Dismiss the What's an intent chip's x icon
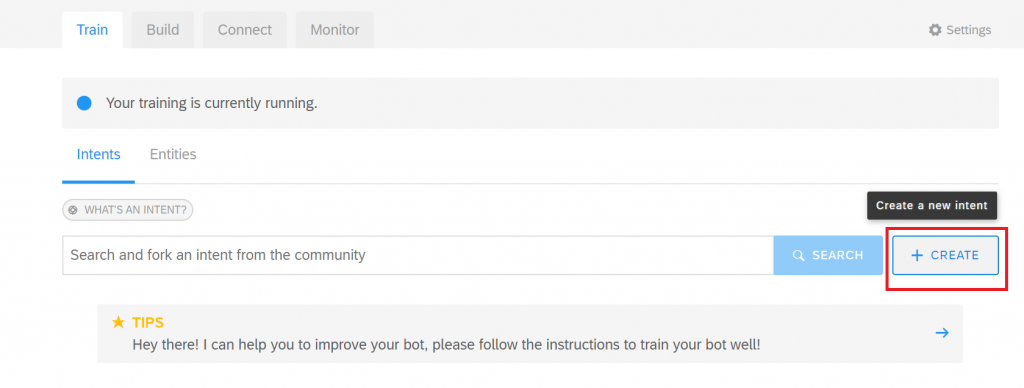This screenshot has width=1024, height=388. [73, 210]
